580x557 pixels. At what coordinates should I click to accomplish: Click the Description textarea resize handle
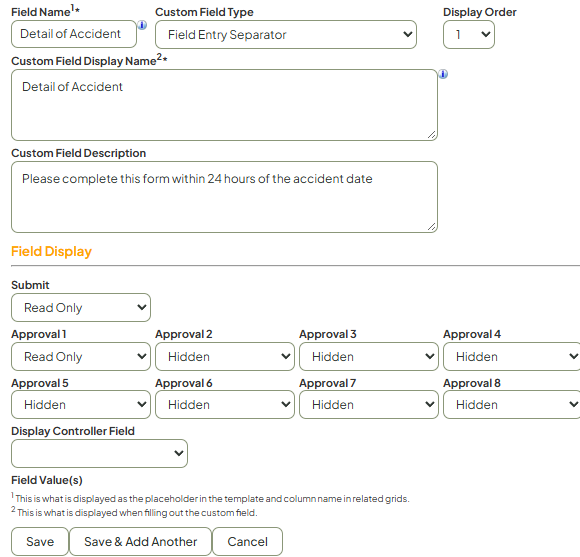[431, 227]
